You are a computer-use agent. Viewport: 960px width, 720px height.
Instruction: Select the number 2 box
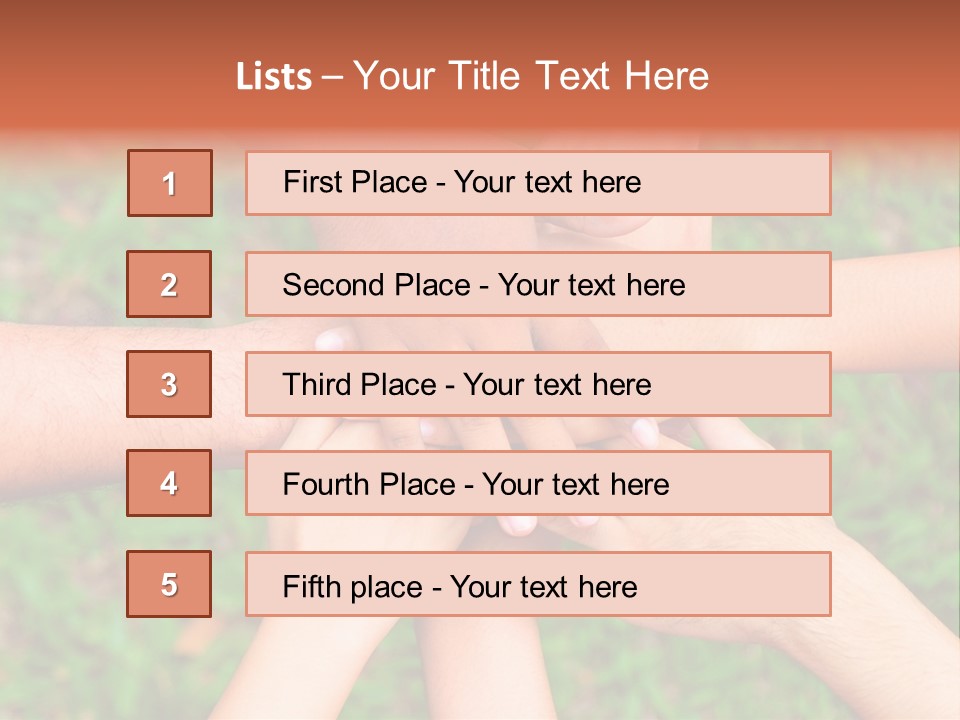pos(169,284)
